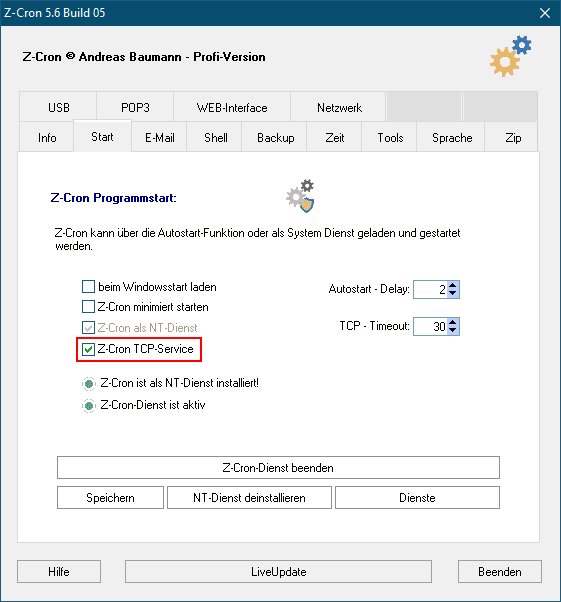This screenshot has width=561, height=602.
Task: Switch to the POP3 tab
Action: [x=135, y=107]
